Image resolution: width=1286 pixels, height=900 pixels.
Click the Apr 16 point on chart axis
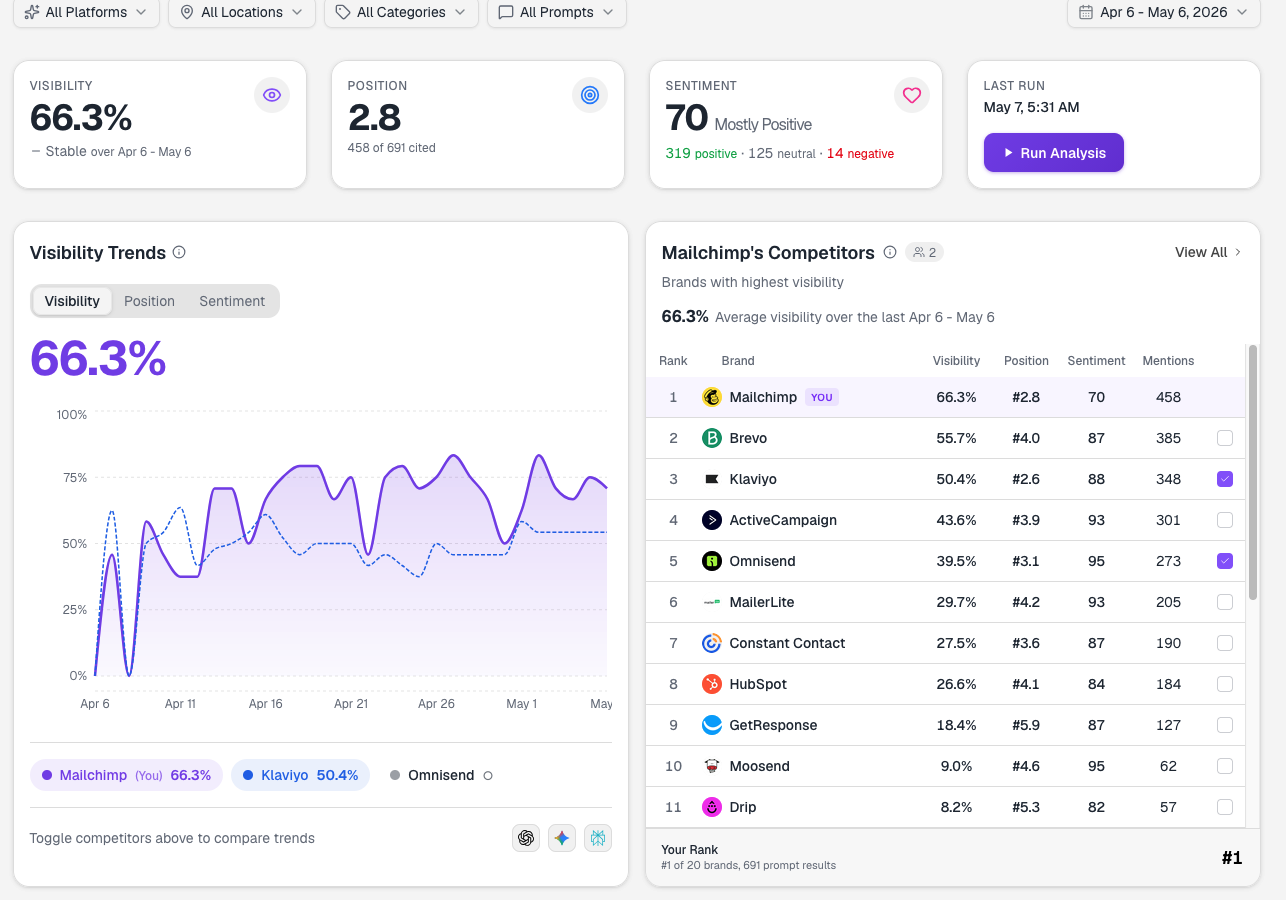coord(265,704)
